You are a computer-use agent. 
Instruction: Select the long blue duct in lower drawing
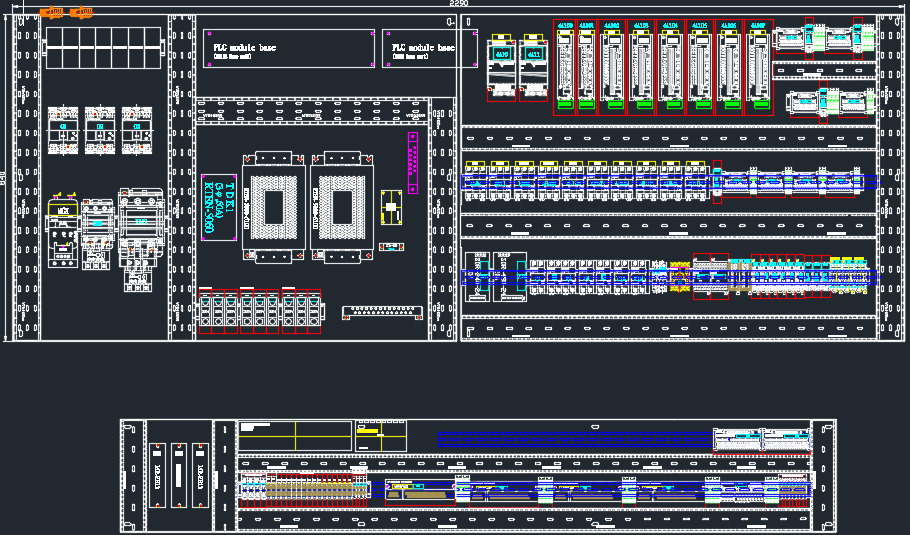(575, 438)
